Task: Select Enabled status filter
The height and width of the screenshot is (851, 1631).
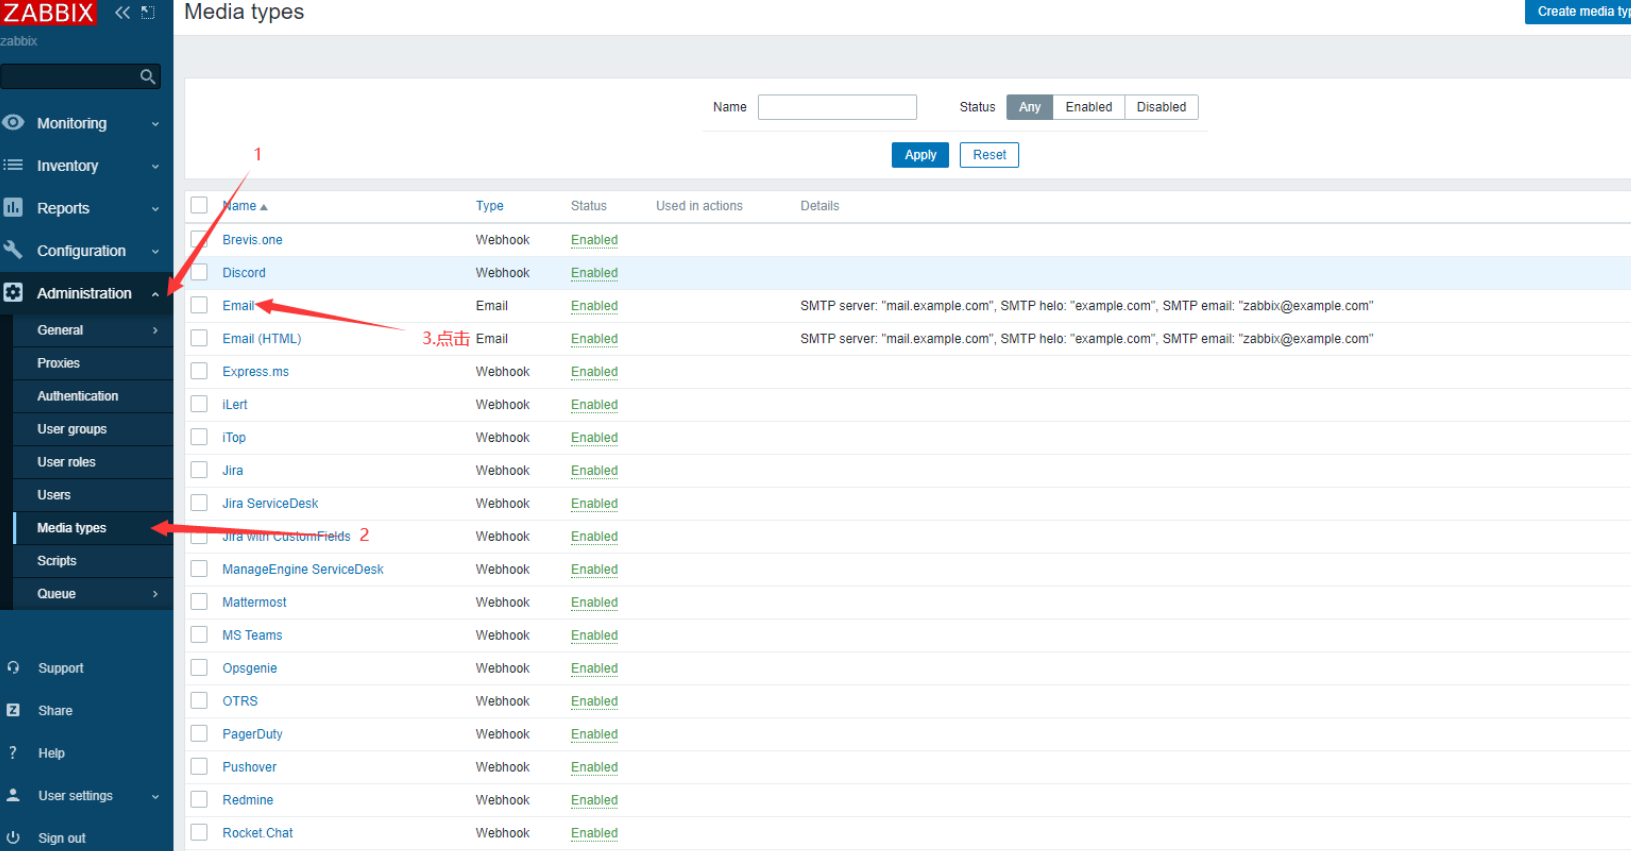Action: tap(1089, 107)
